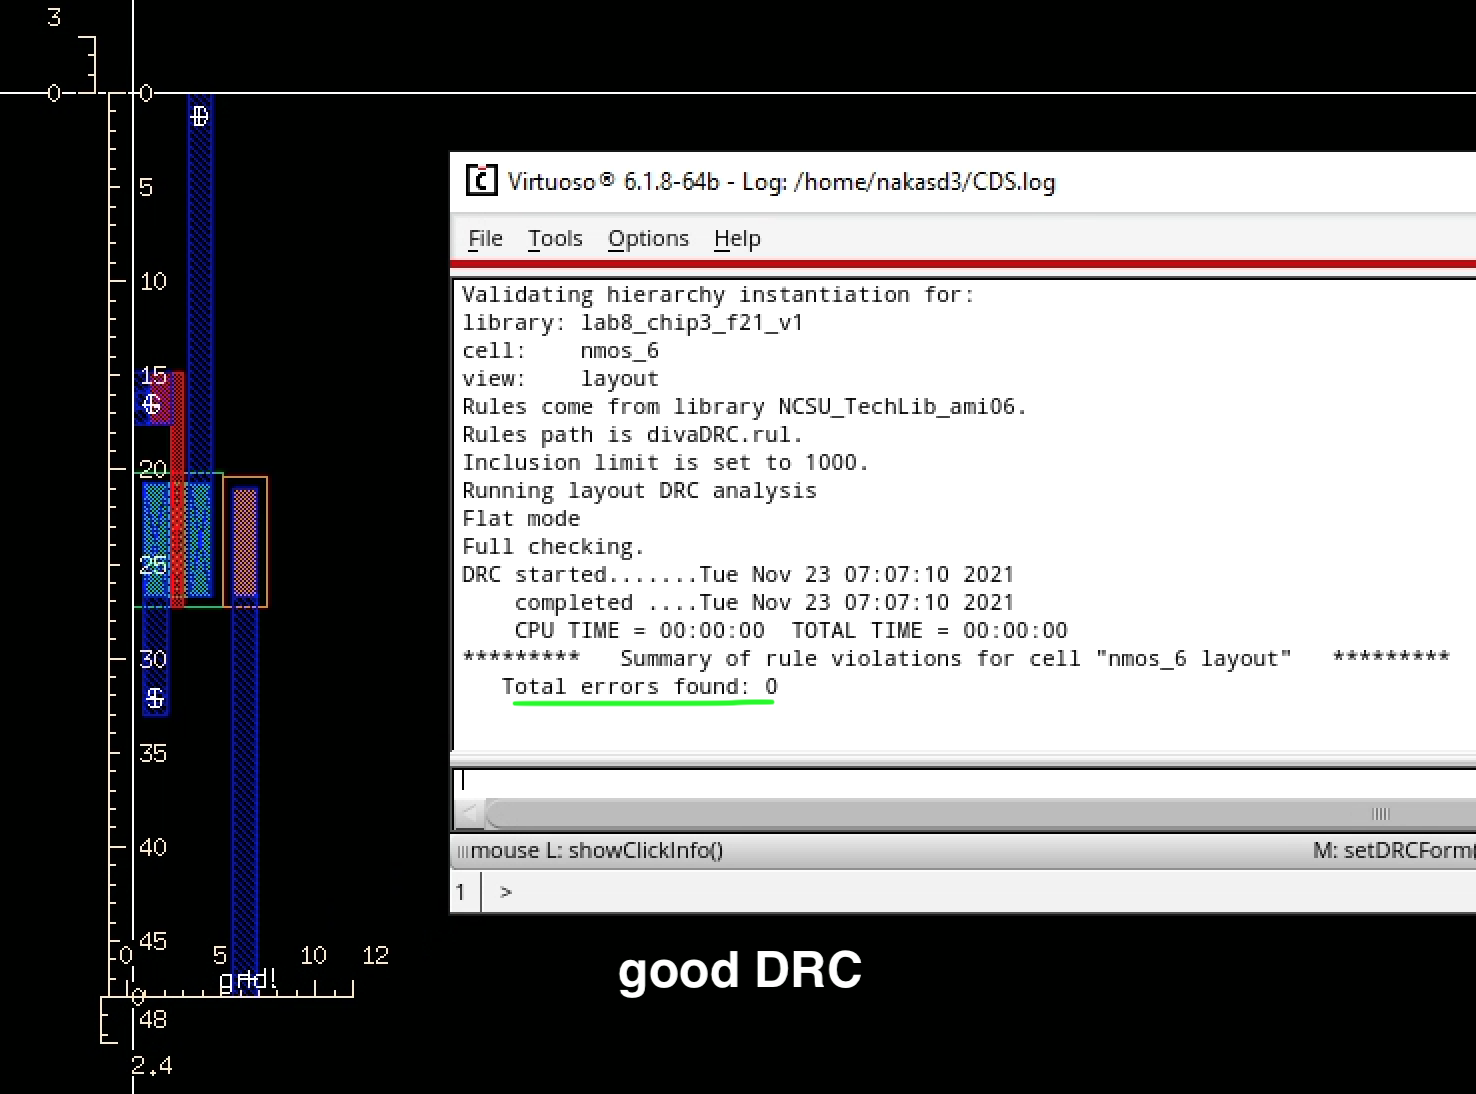Click the 'completed' timestamp log line
The image size is (1476, 1094).
[x=764, y=602]
